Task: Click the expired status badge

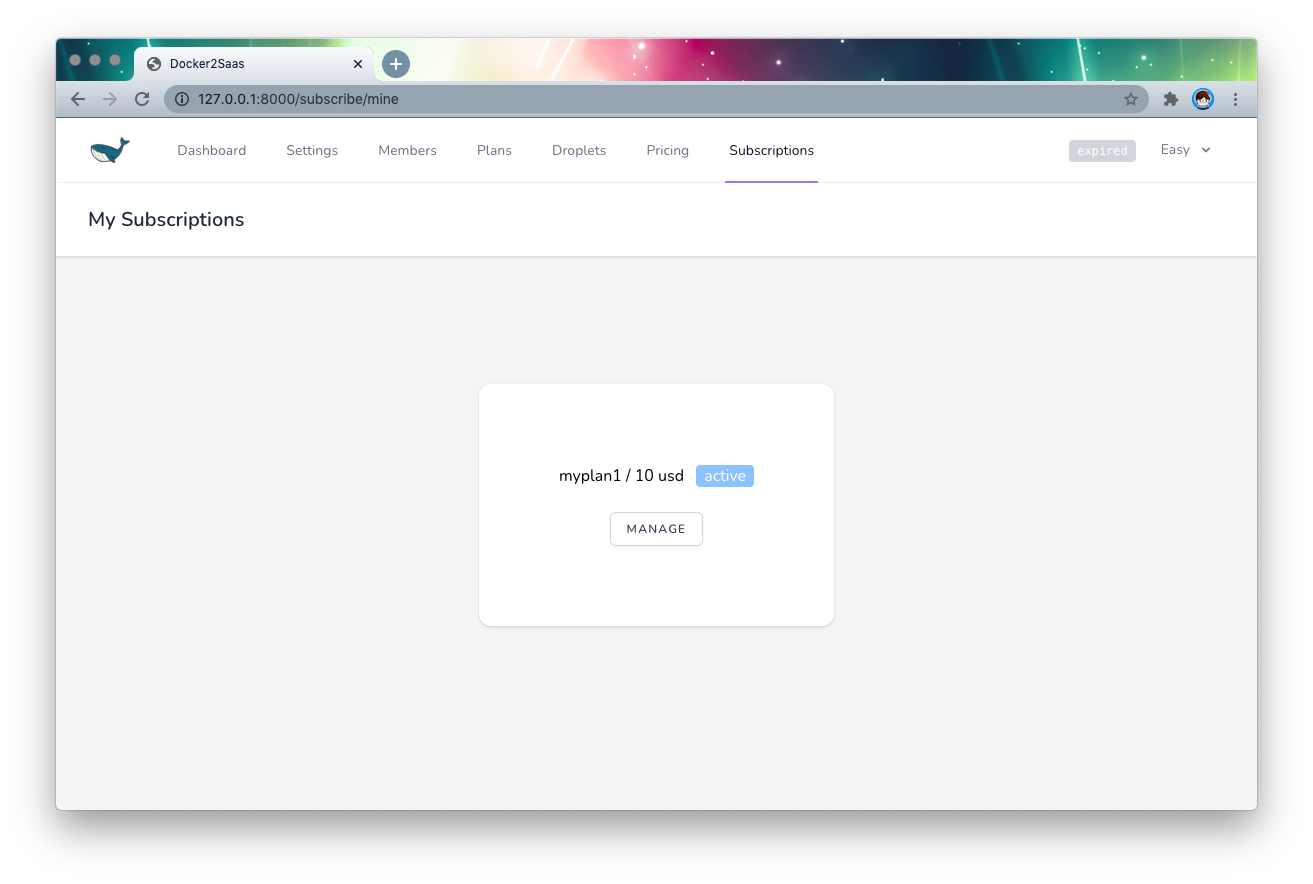Action: coord(1102,150)
